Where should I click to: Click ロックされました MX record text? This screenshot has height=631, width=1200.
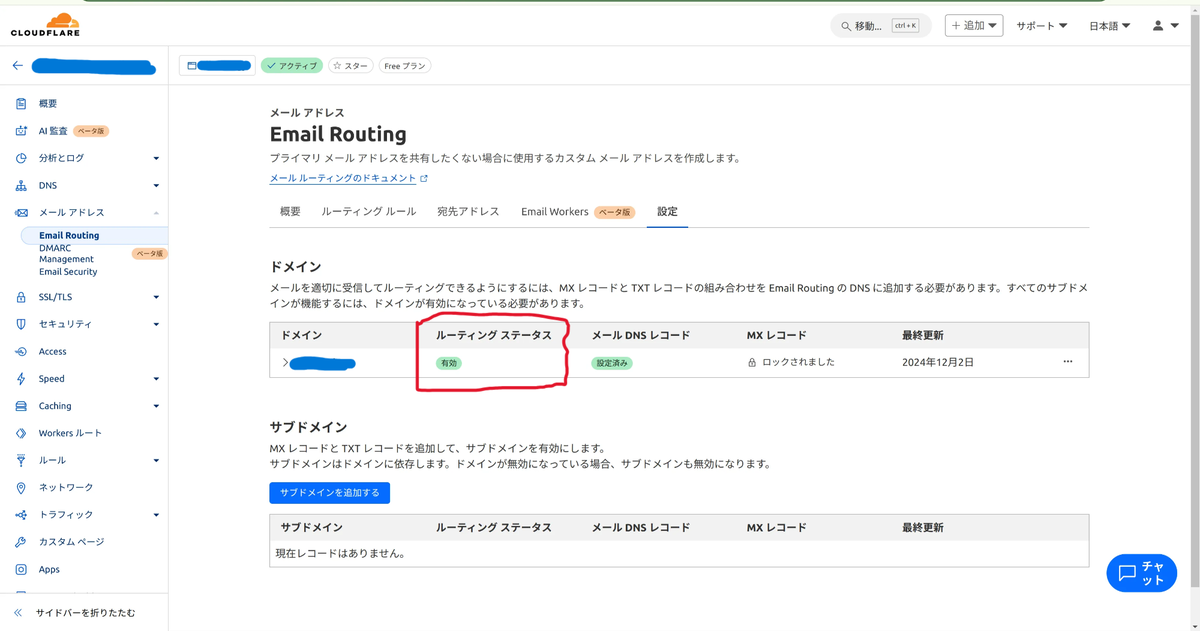(x=798, y=363)
